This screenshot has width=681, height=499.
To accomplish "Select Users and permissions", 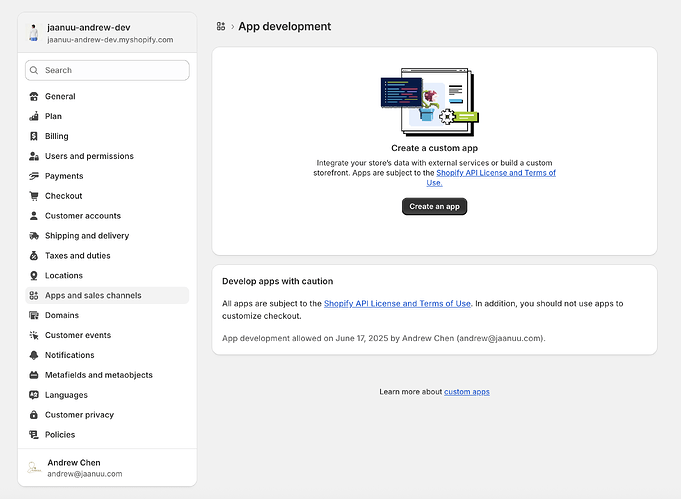I will click(x=107, y=156).
